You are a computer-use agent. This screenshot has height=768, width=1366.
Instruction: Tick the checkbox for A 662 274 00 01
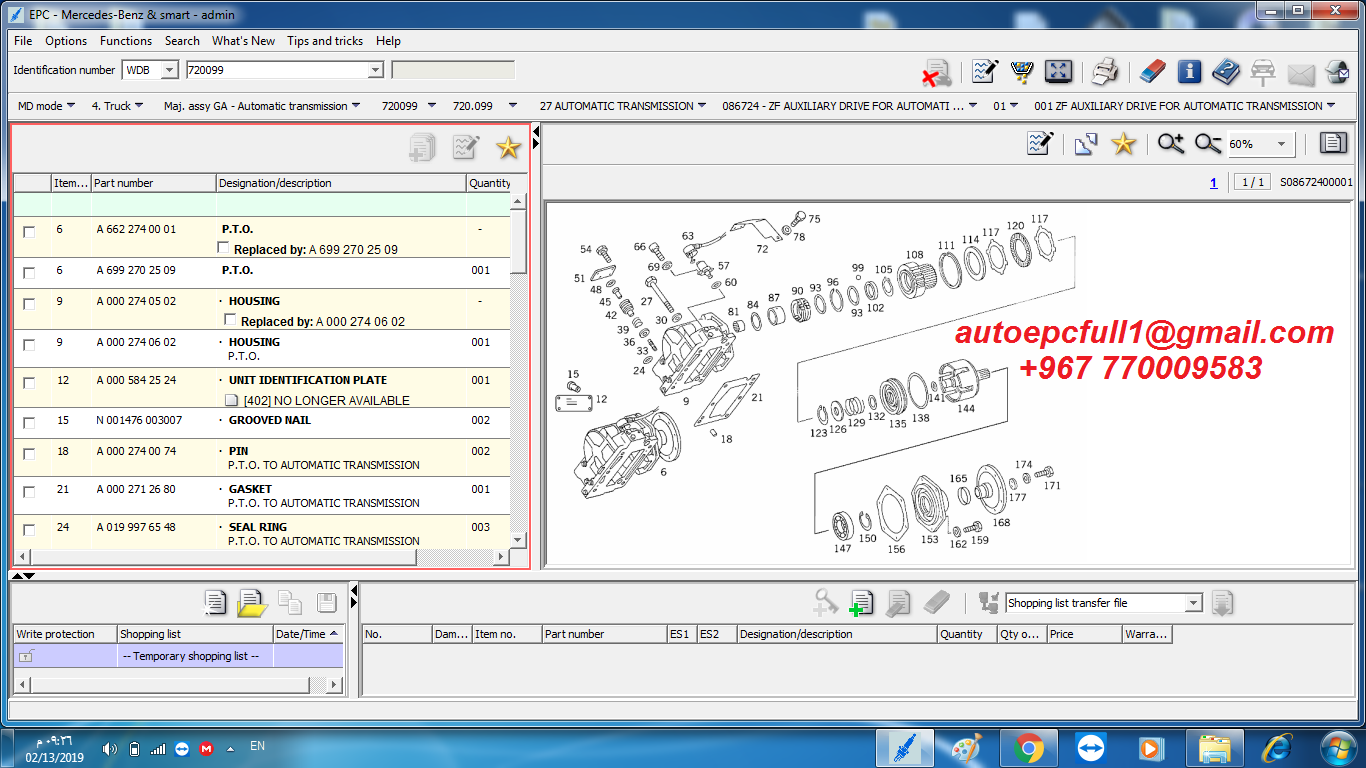coord(29,231)
